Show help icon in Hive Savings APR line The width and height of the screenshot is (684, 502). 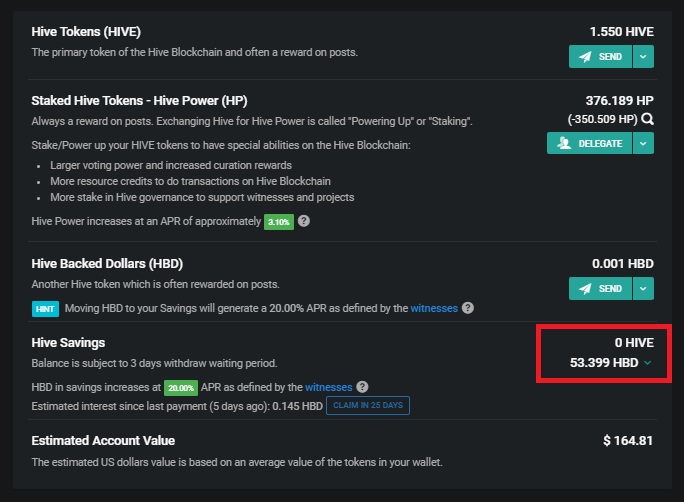[x=363, y=387]
